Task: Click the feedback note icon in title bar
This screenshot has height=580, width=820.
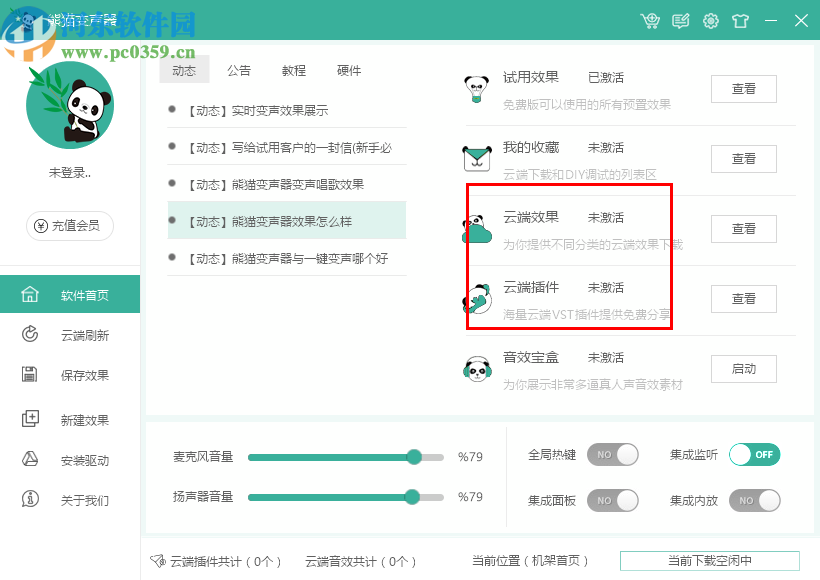Action: pyautogui.click(x=681, y=20)
